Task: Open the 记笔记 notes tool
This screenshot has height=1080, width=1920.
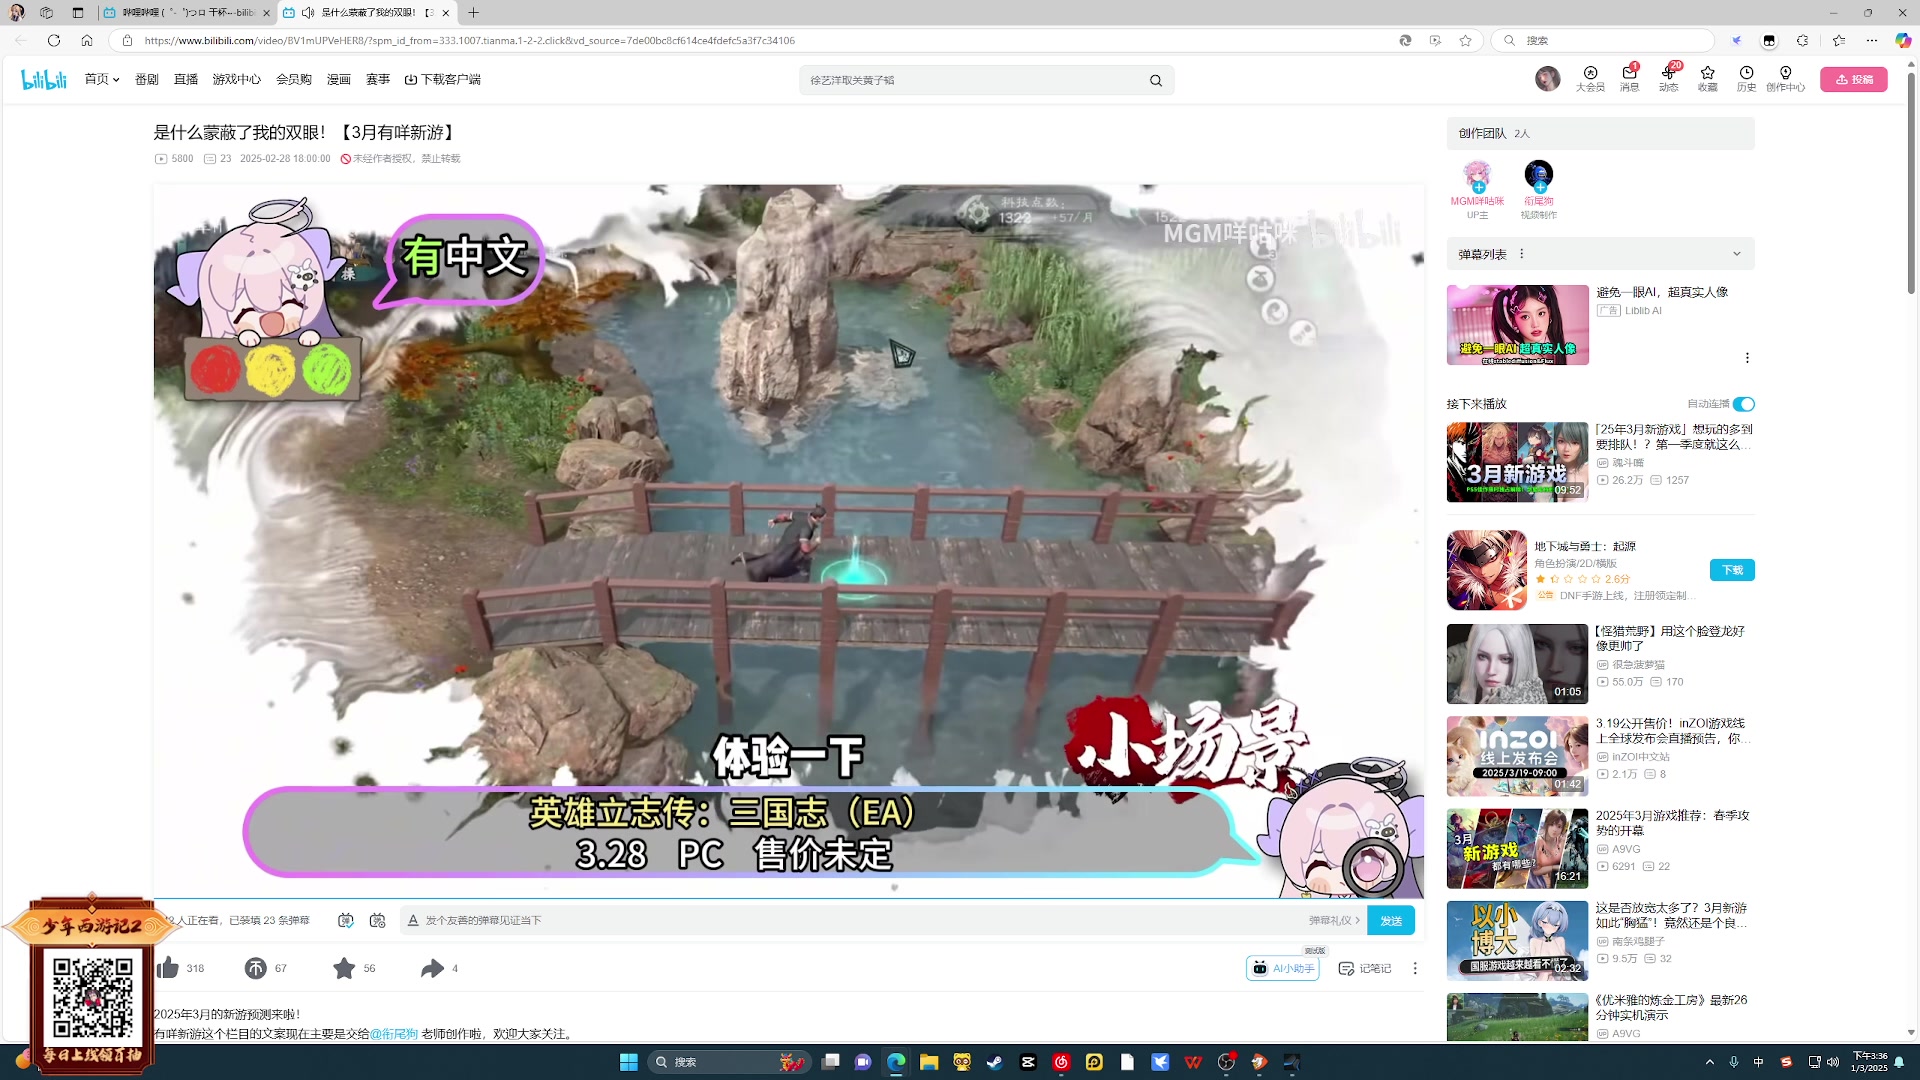Action: click(1365, 968)
